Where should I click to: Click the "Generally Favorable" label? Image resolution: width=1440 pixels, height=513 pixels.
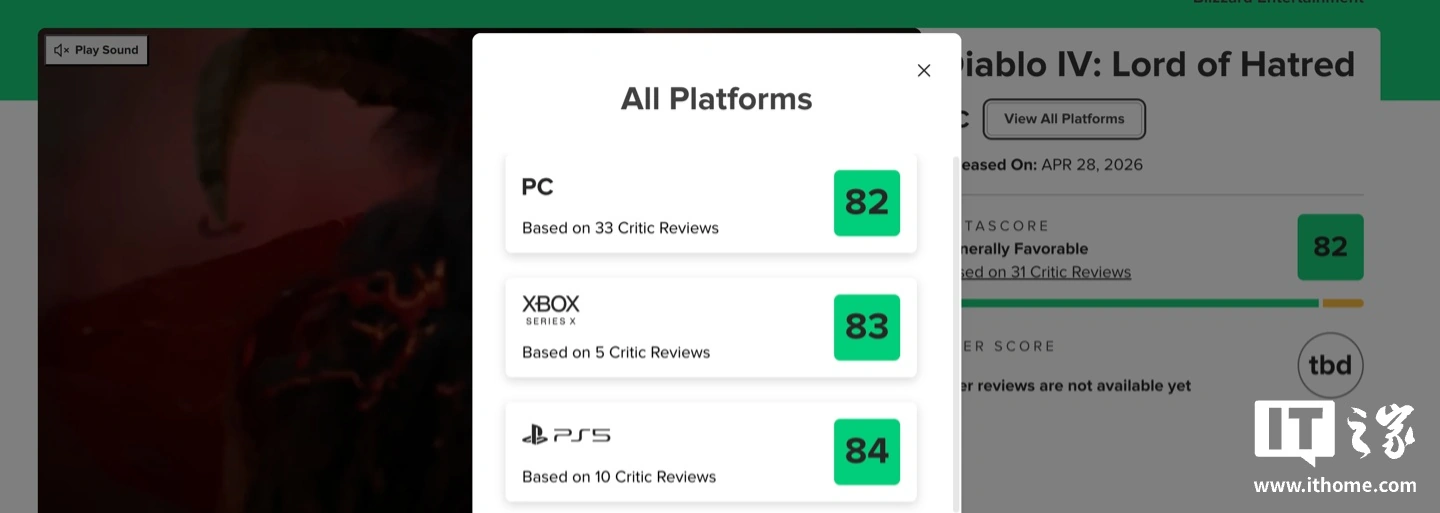pos(1024,249)
